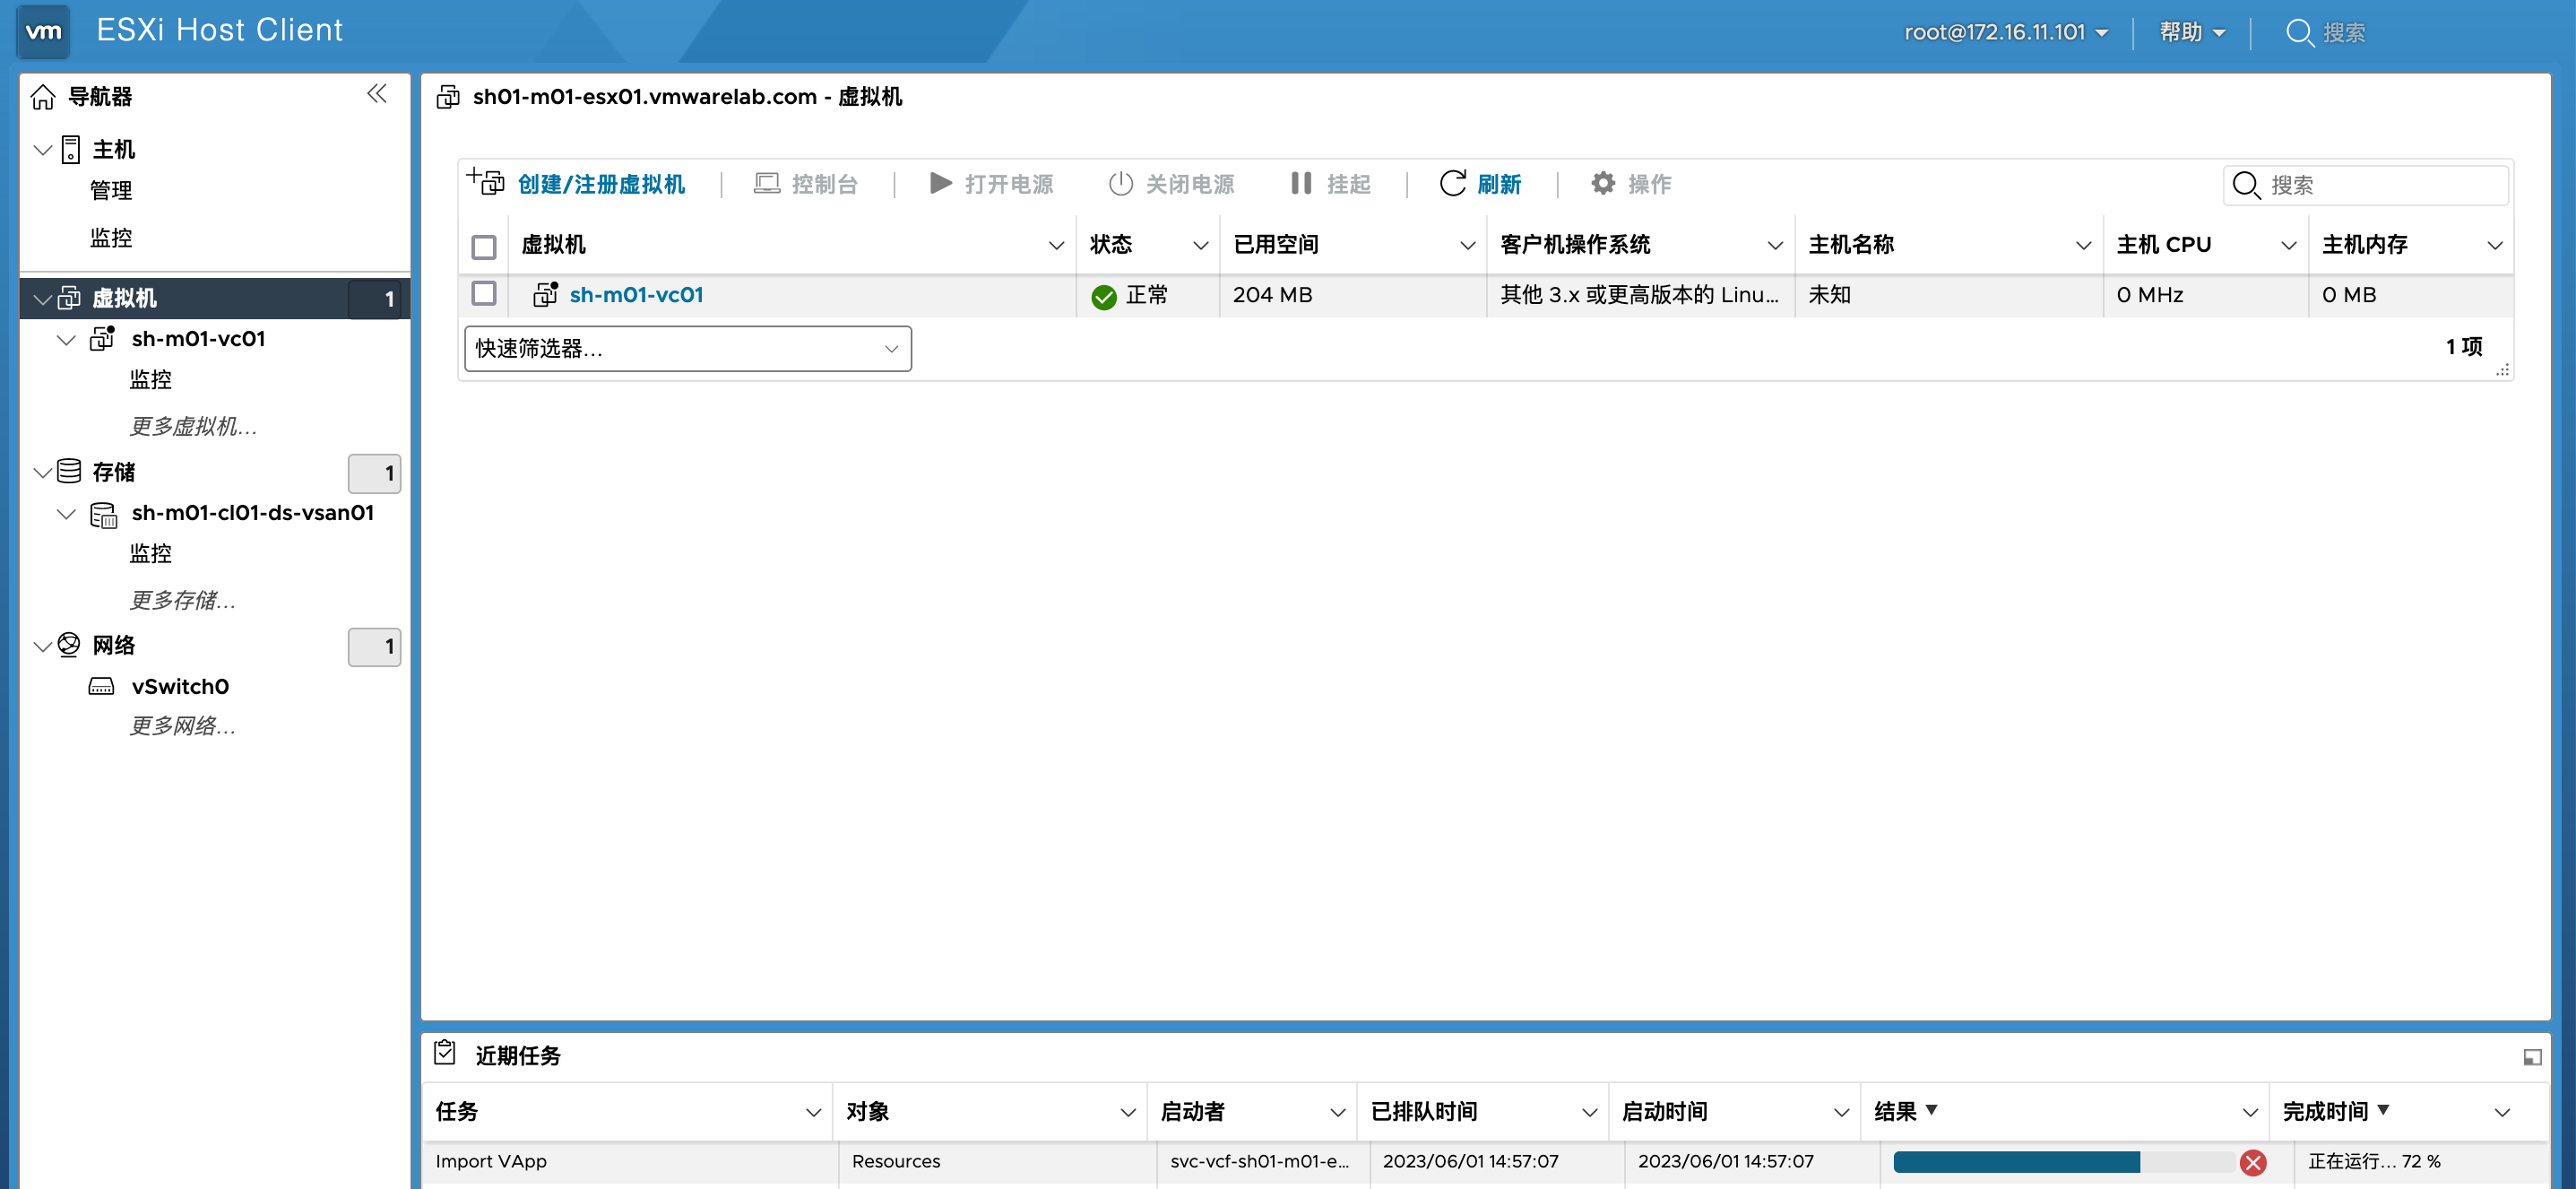Click the virtual machines icon in navigator
This screenshot has width=2576, height=1189.
coord(69,298)
